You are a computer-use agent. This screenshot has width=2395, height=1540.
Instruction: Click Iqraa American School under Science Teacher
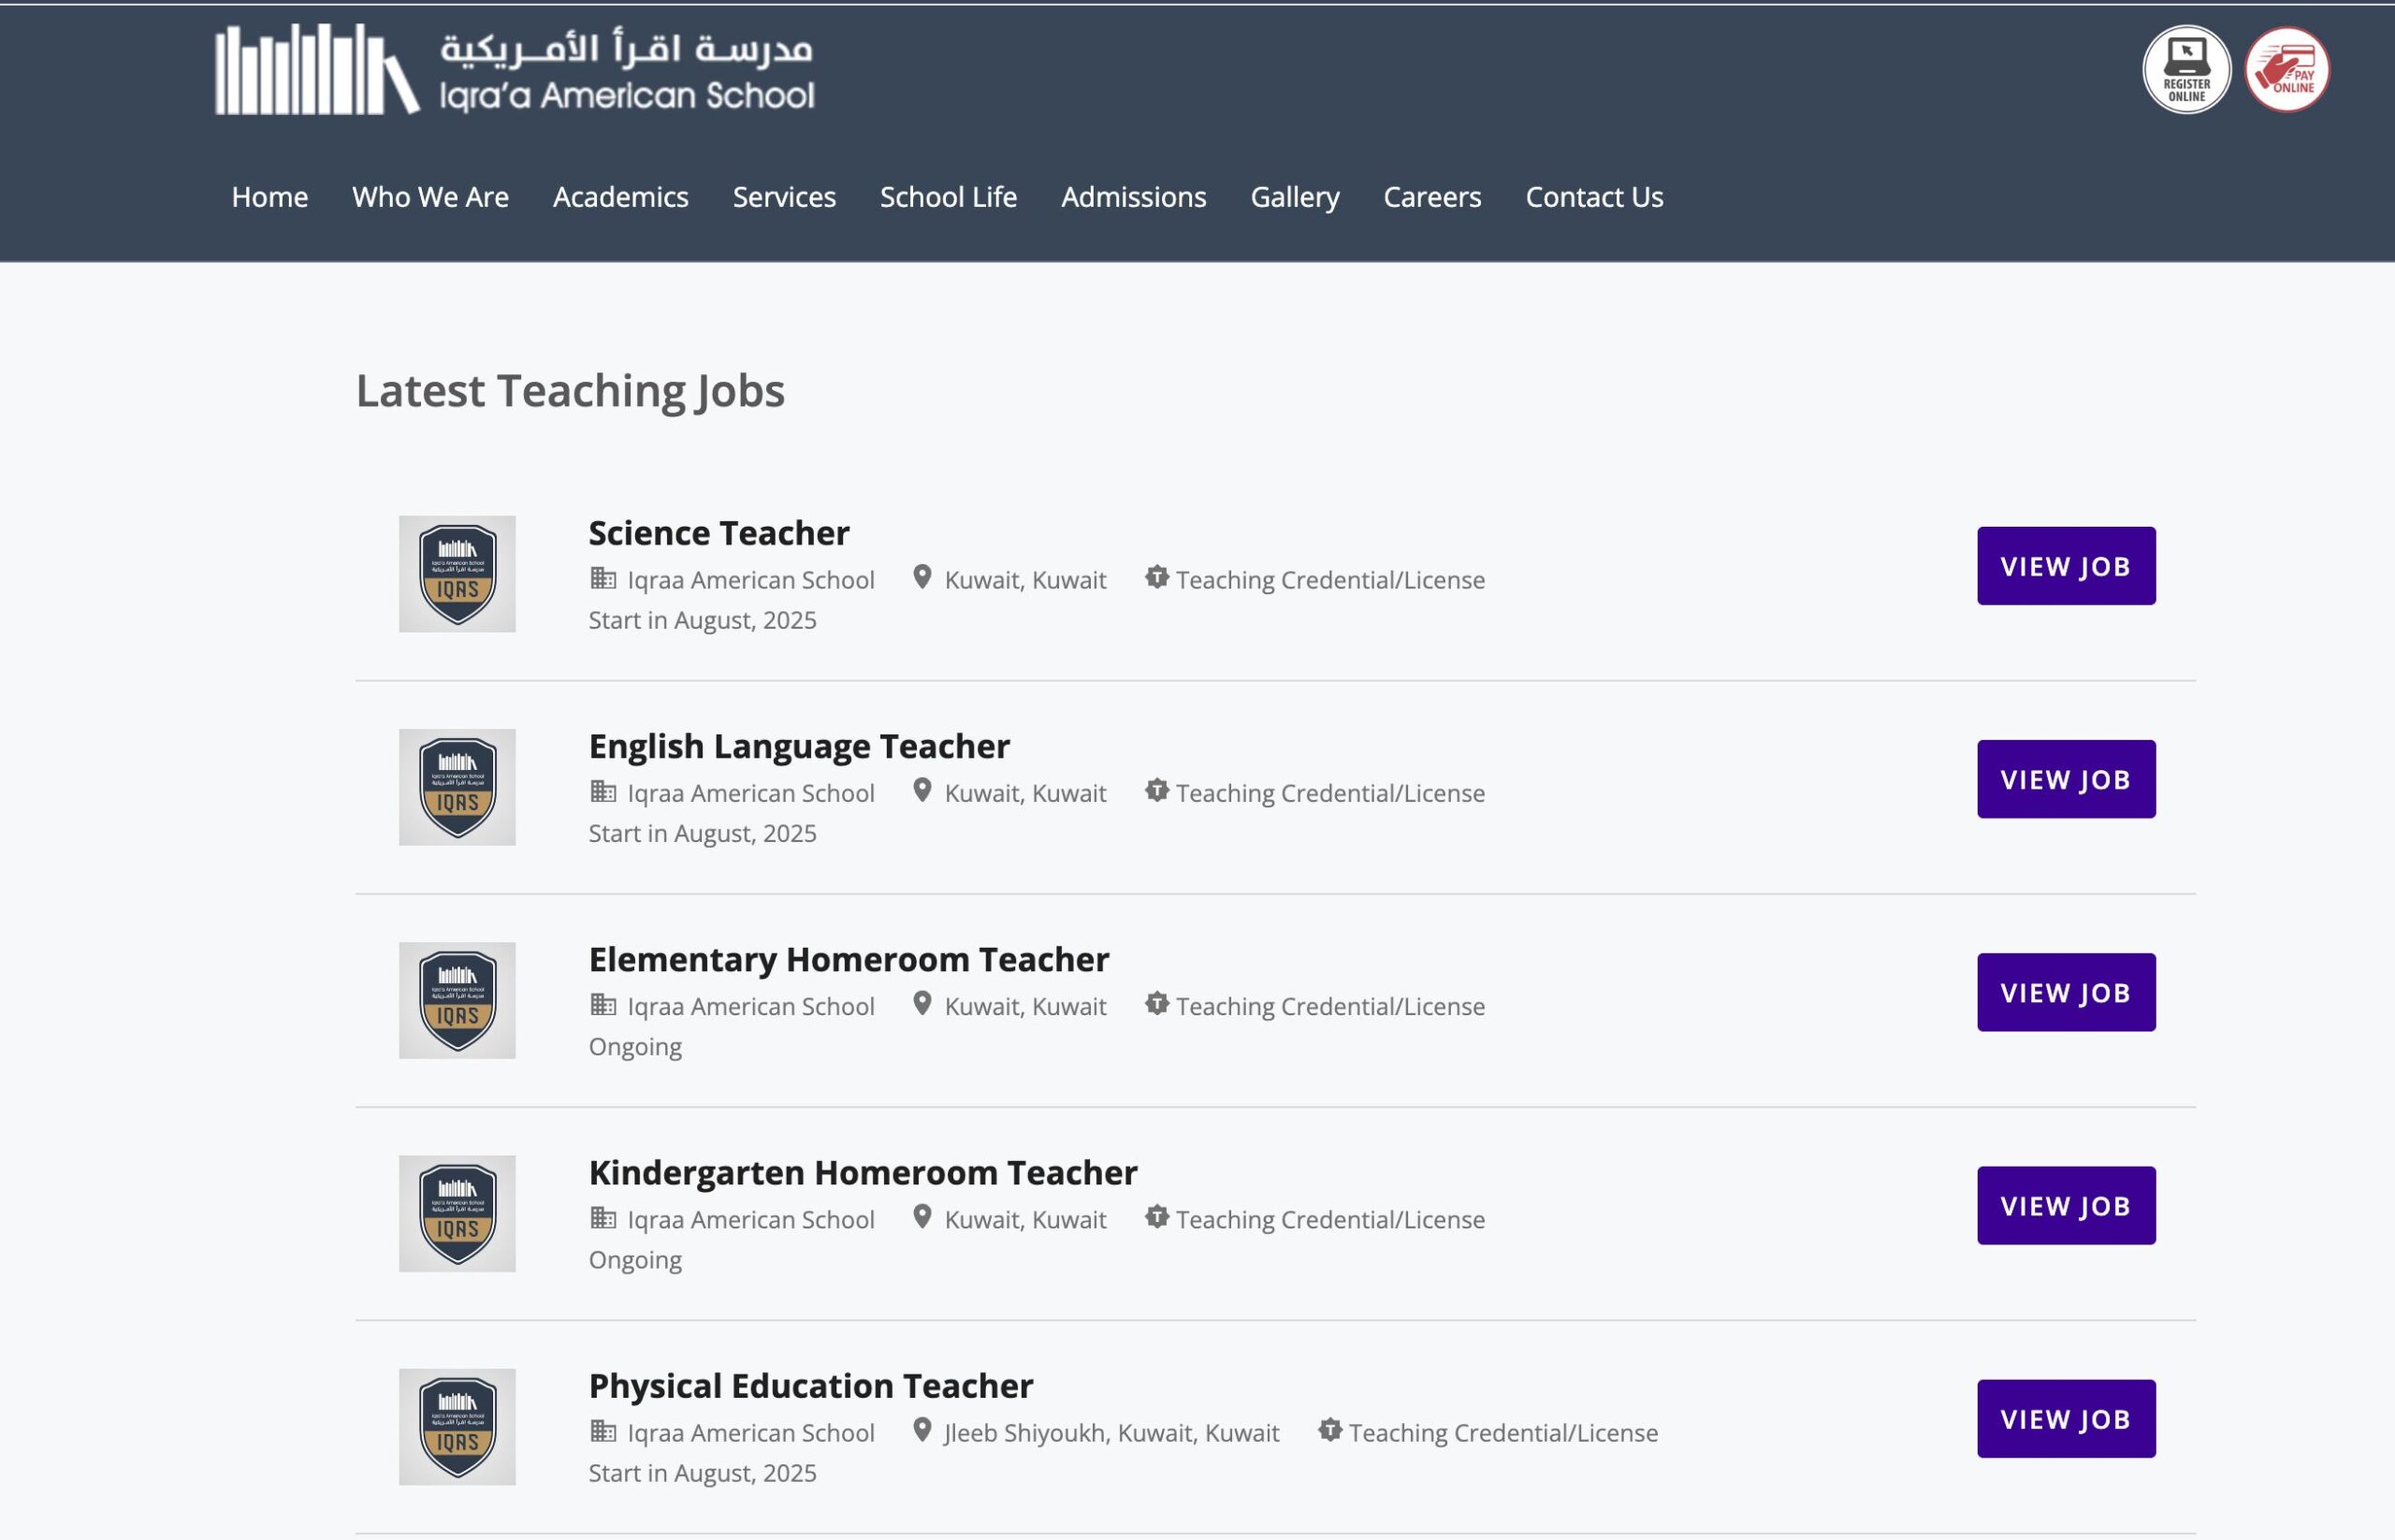pos(751,580)
